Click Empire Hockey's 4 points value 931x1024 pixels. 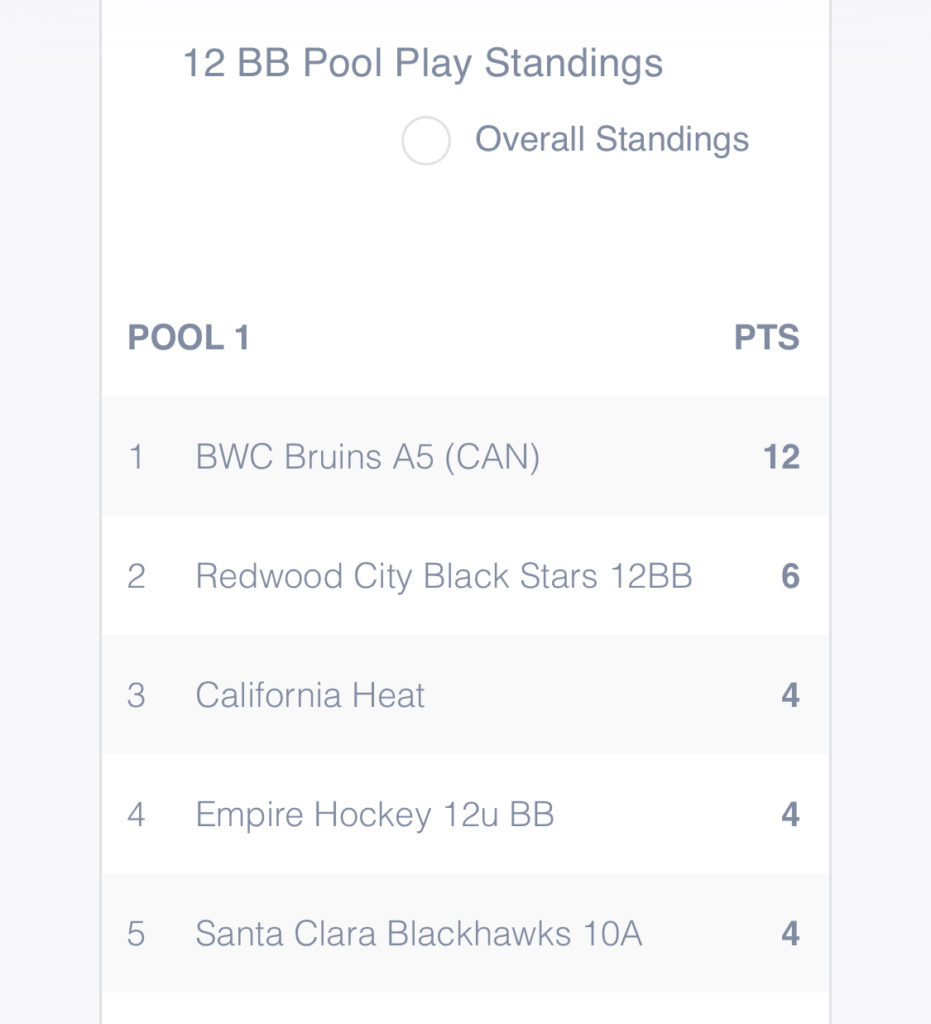(791, 814)
